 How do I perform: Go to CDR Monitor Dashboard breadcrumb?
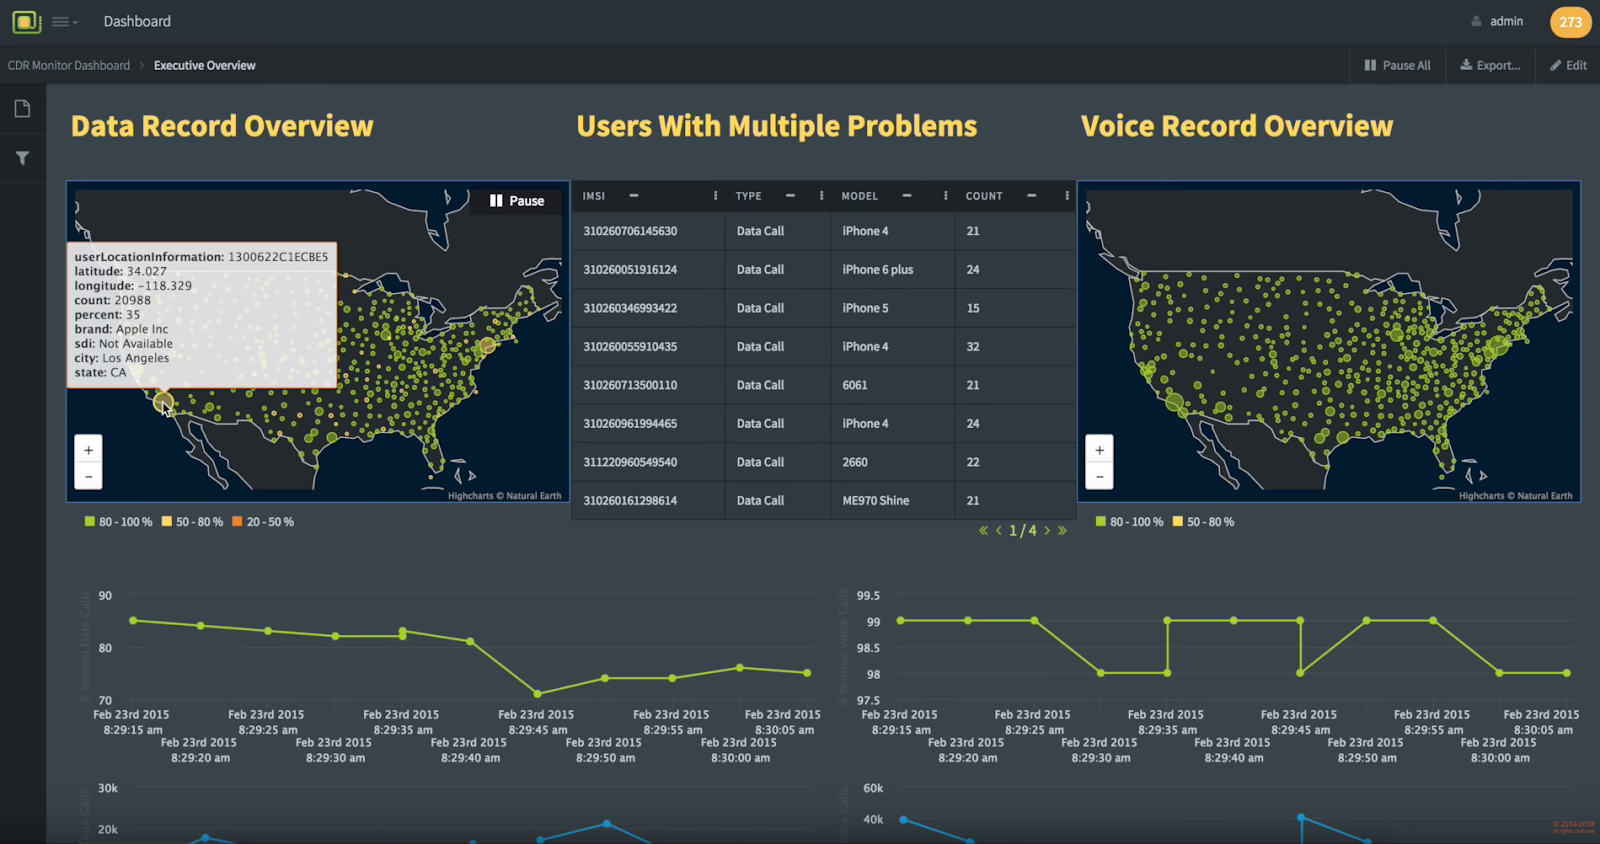[69, 65]
